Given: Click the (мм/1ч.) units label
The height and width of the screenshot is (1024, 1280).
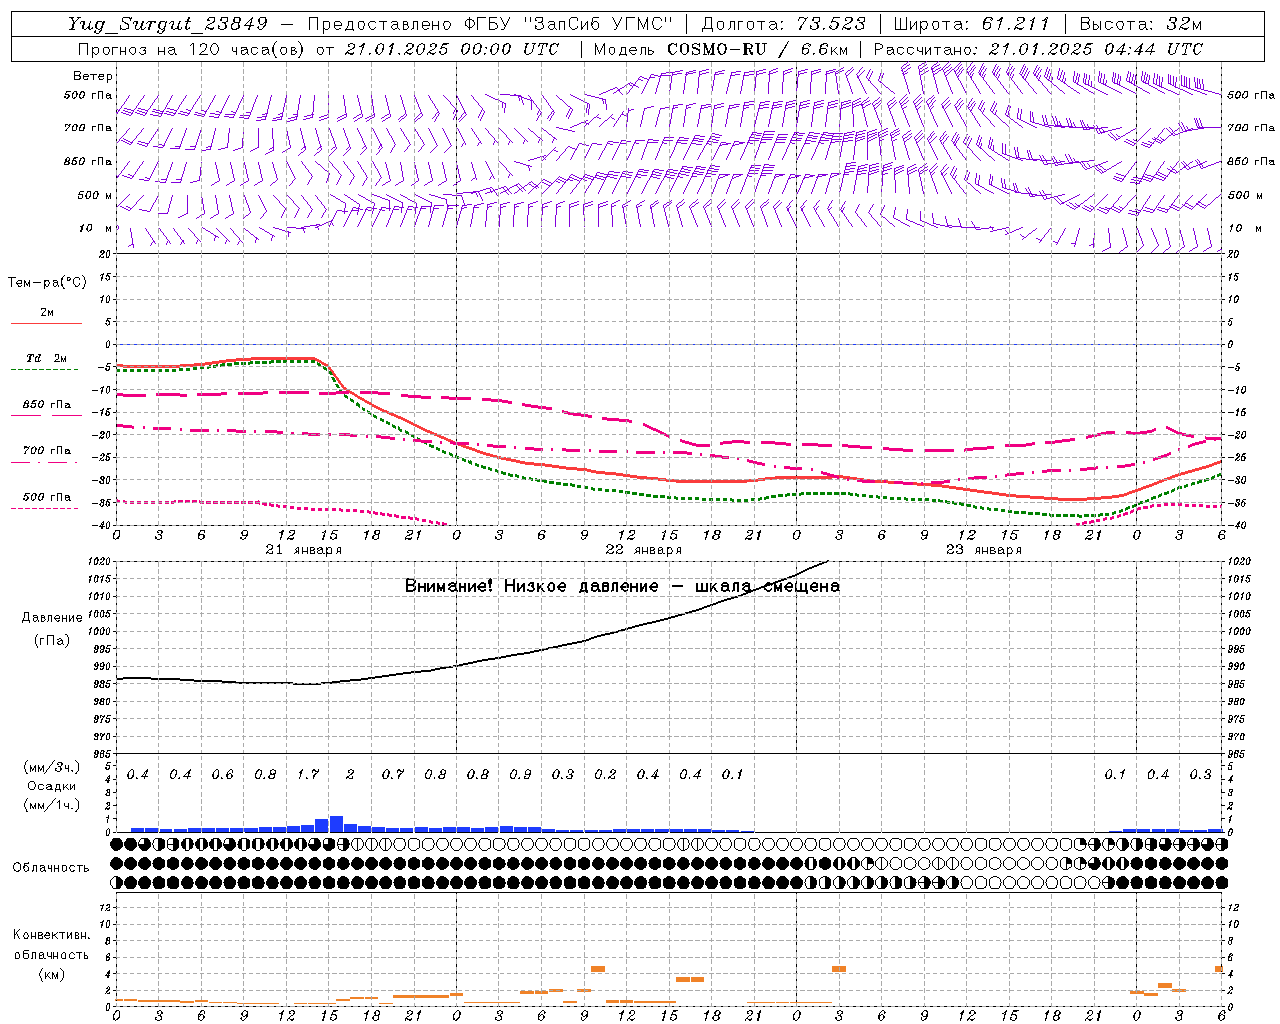Looking at the screenshot, I should pos(52,804).
